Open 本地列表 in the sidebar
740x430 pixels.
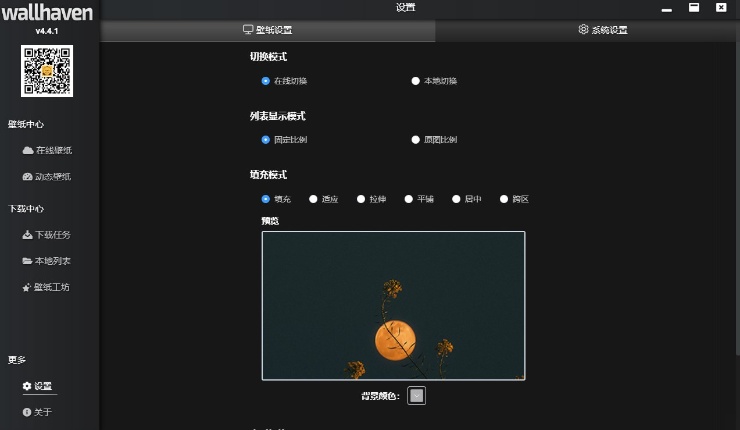[x=46, y=261]
